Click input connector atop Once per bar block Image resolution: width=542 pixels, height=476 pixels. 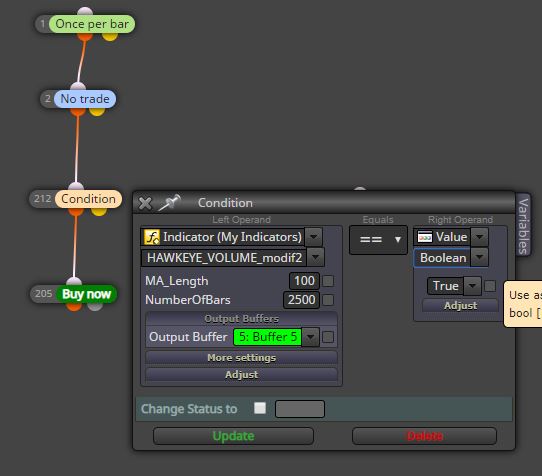click(x=85, y=11)
